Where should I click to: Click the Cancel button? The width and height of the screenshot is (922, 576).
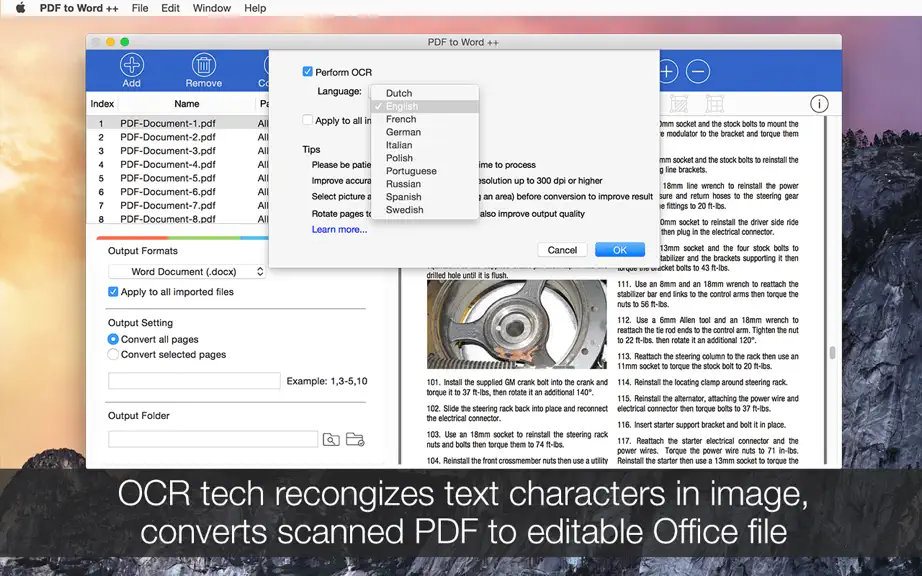click(562, 250)
